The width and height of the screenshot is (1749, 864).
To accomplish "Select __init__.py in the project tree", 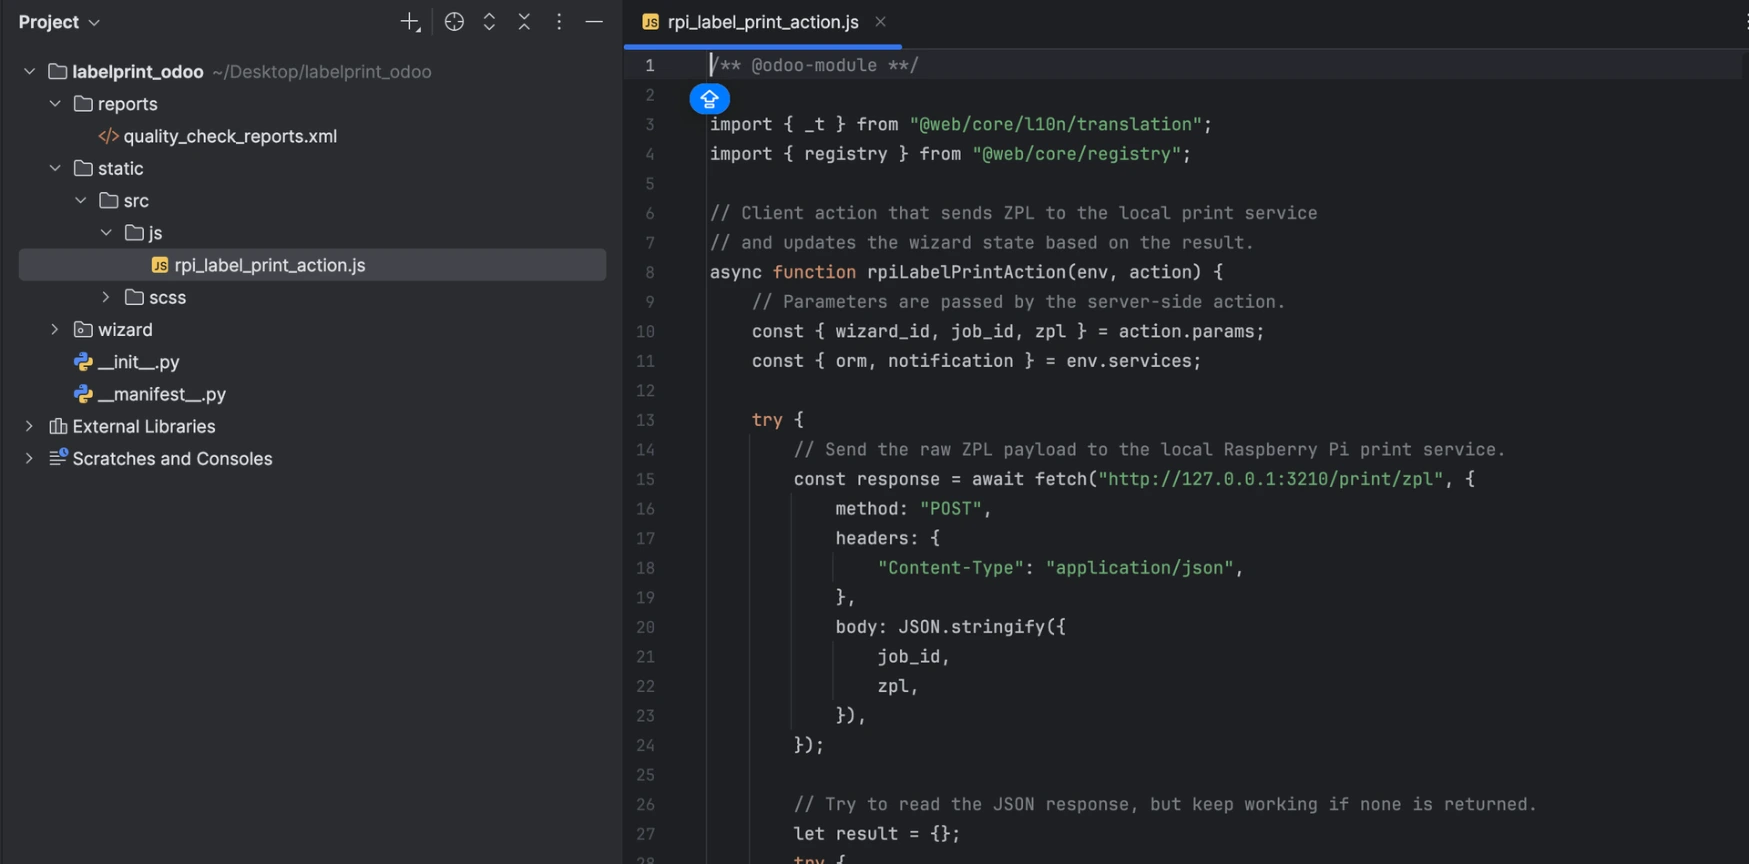I will 138,362.
